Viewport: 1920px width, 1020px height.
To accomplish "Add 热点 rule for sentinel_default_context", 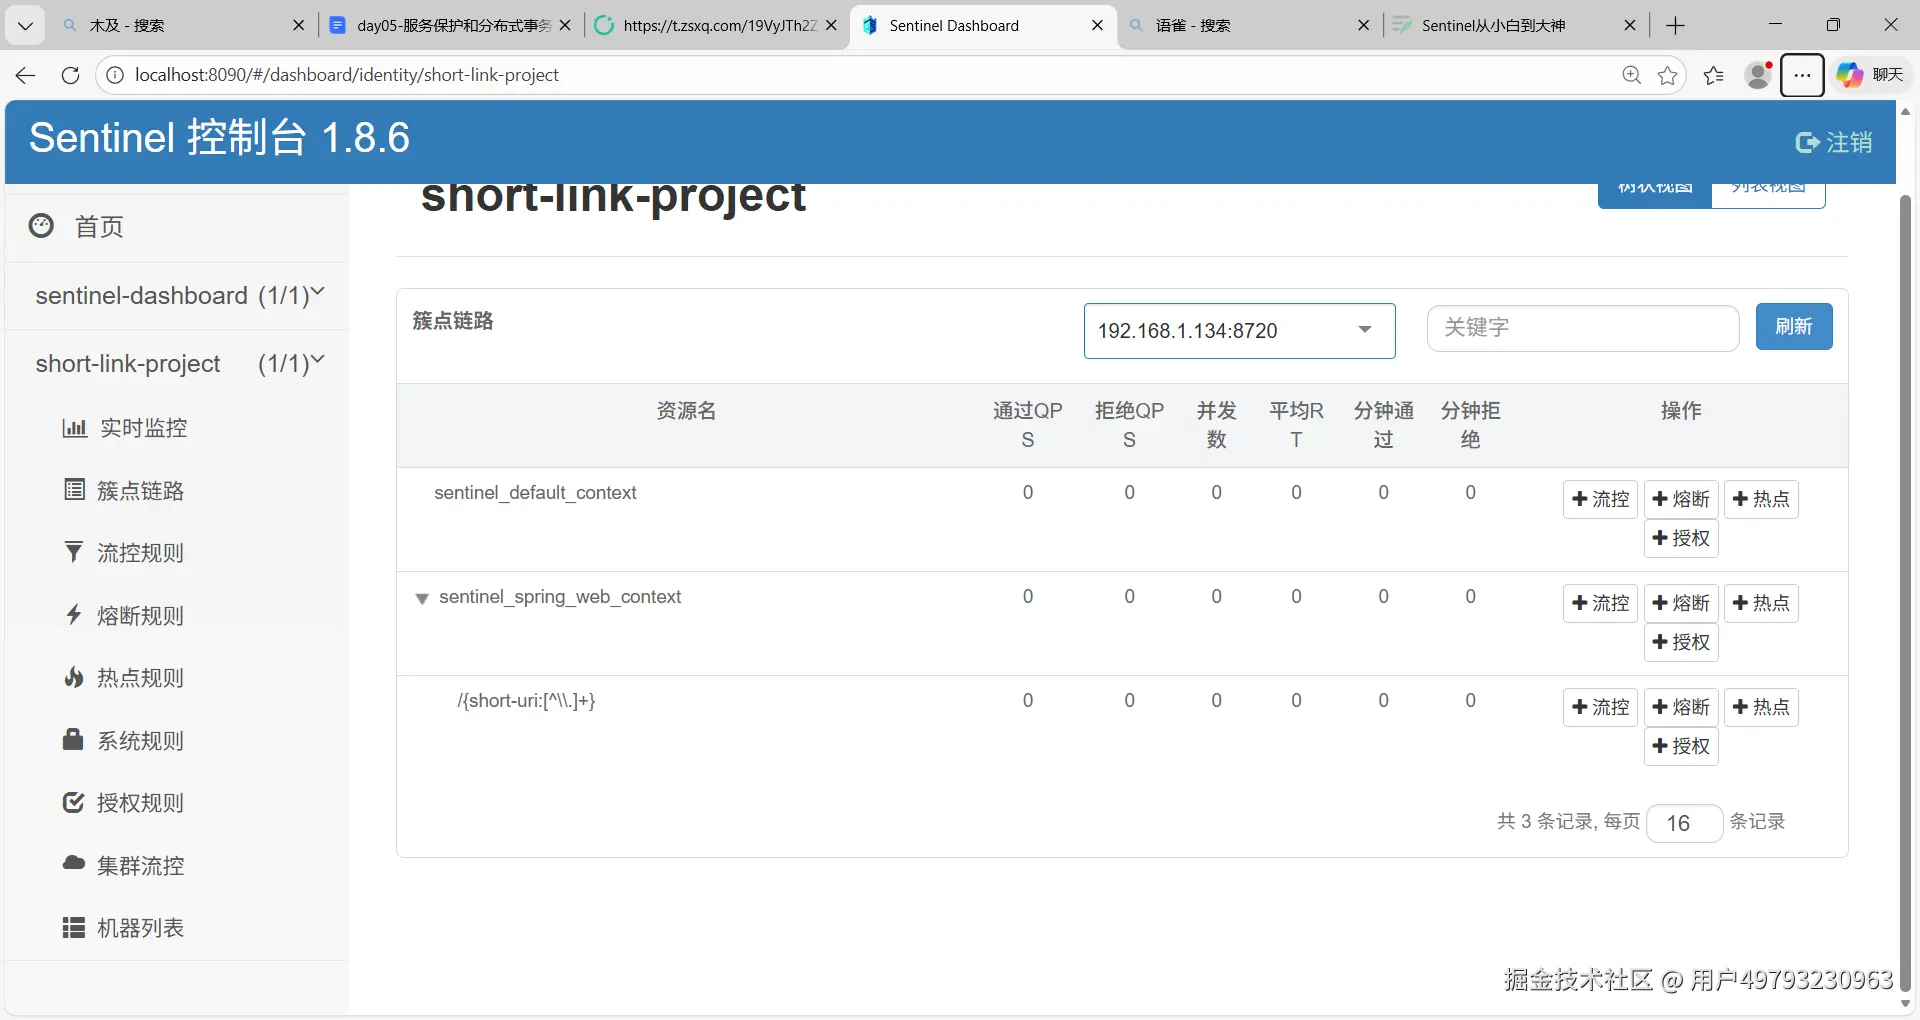I will tap(1761, 499).
